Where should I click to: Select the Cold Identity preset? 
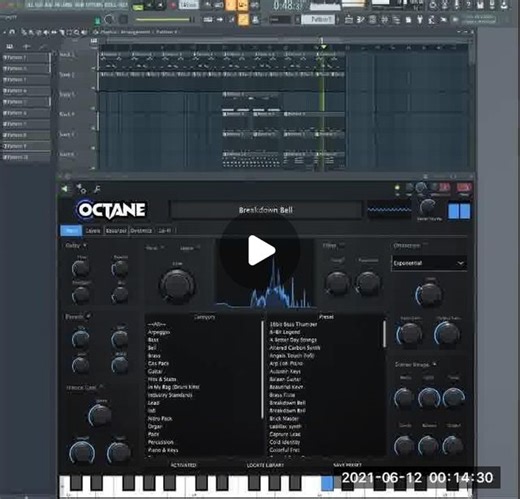[285, 442]
